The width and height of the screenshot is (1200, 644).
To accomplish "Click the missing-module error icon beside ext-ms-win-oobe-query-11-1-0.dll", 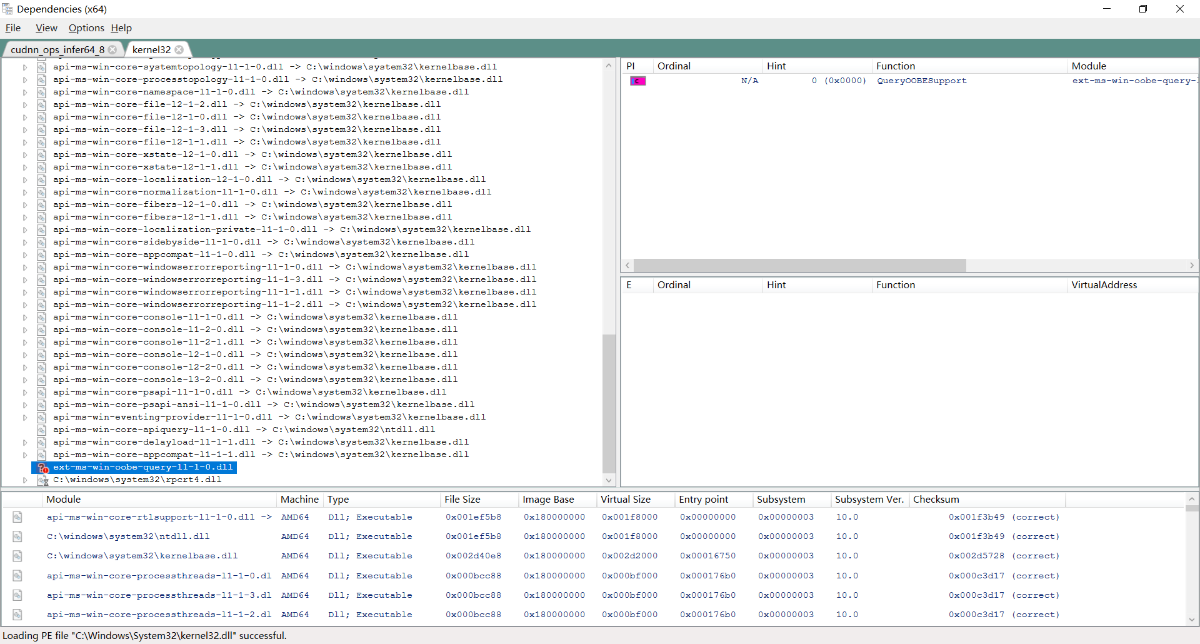I will [42, 467].
